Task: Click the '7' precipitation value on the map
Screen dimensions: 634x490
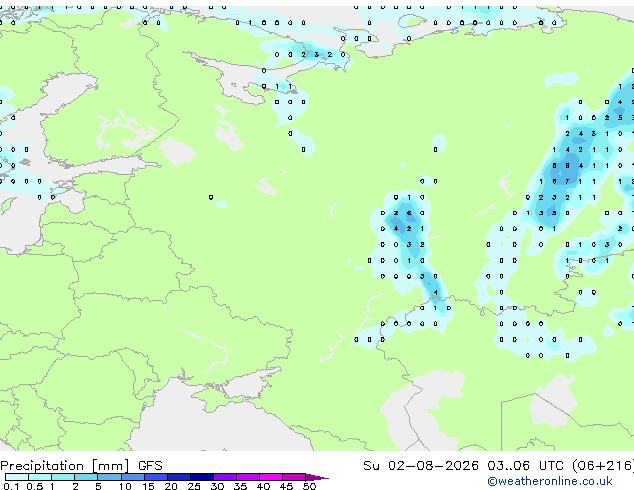Action: click(567, 181)
